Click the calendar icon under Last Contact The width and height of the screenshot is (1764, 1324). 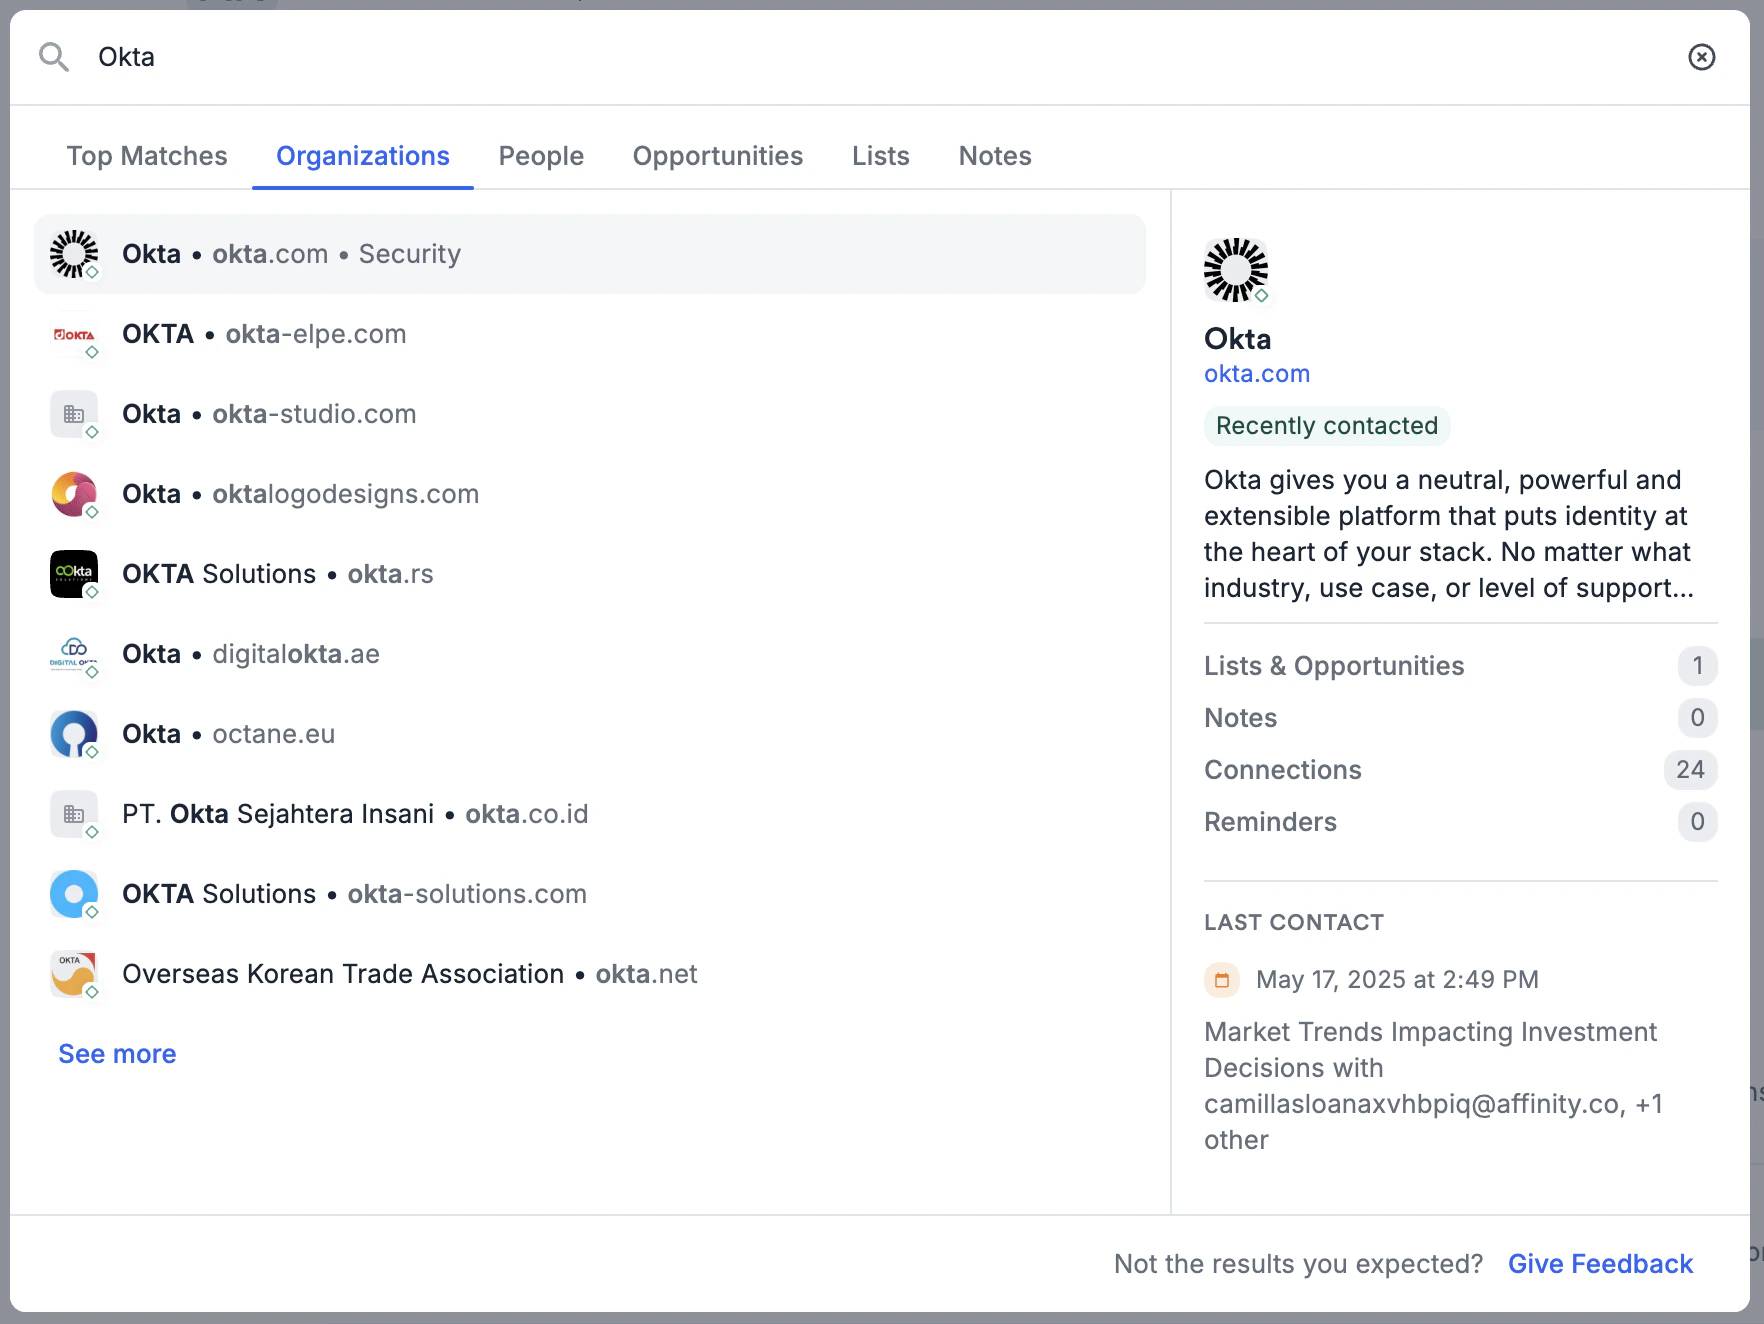click(x=1222, y=980)
